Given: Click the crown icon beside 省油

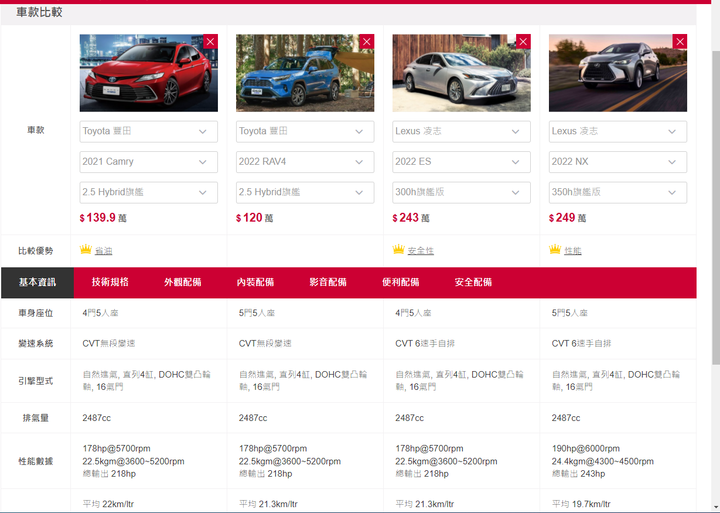Looking at the screenshot, I should pyautogui.click(x=86, y=249).
